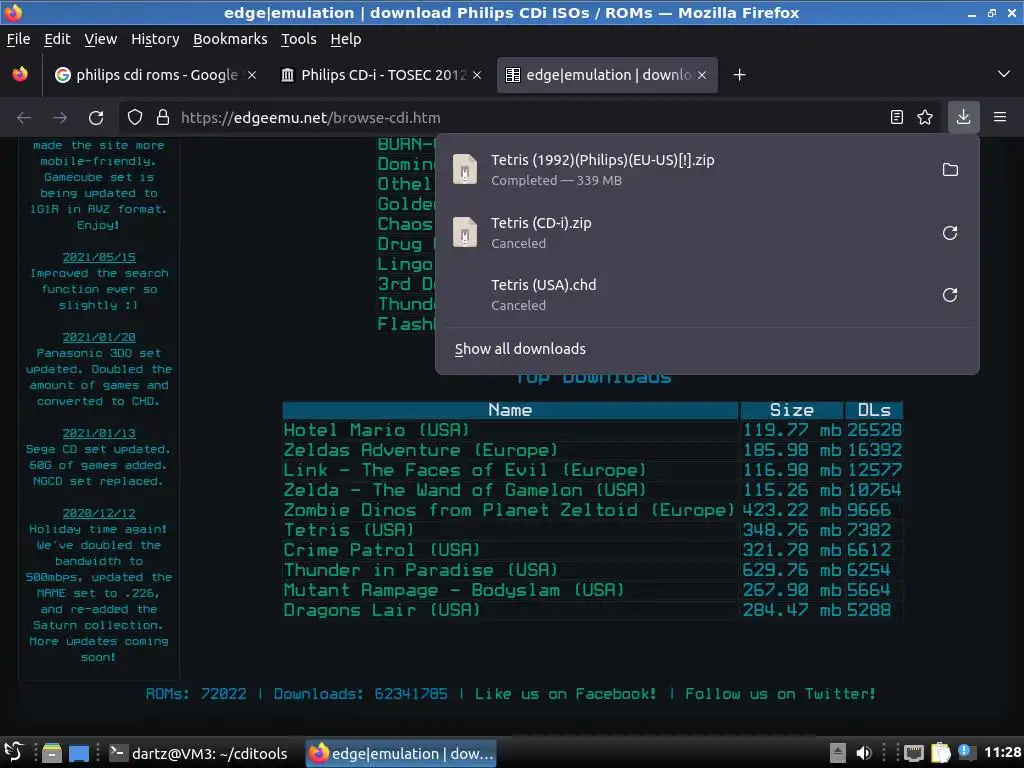
Task: Open Zeldas Adventure (Europe) link
Action: (421, 451)
